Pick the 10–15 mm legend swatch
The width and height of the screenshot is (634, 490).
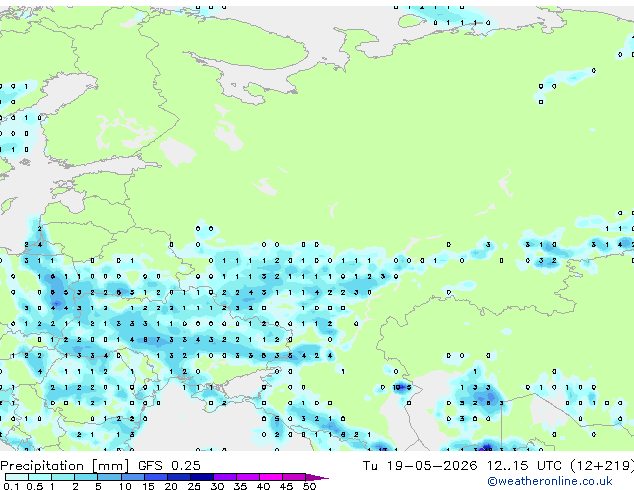[133, 477]
